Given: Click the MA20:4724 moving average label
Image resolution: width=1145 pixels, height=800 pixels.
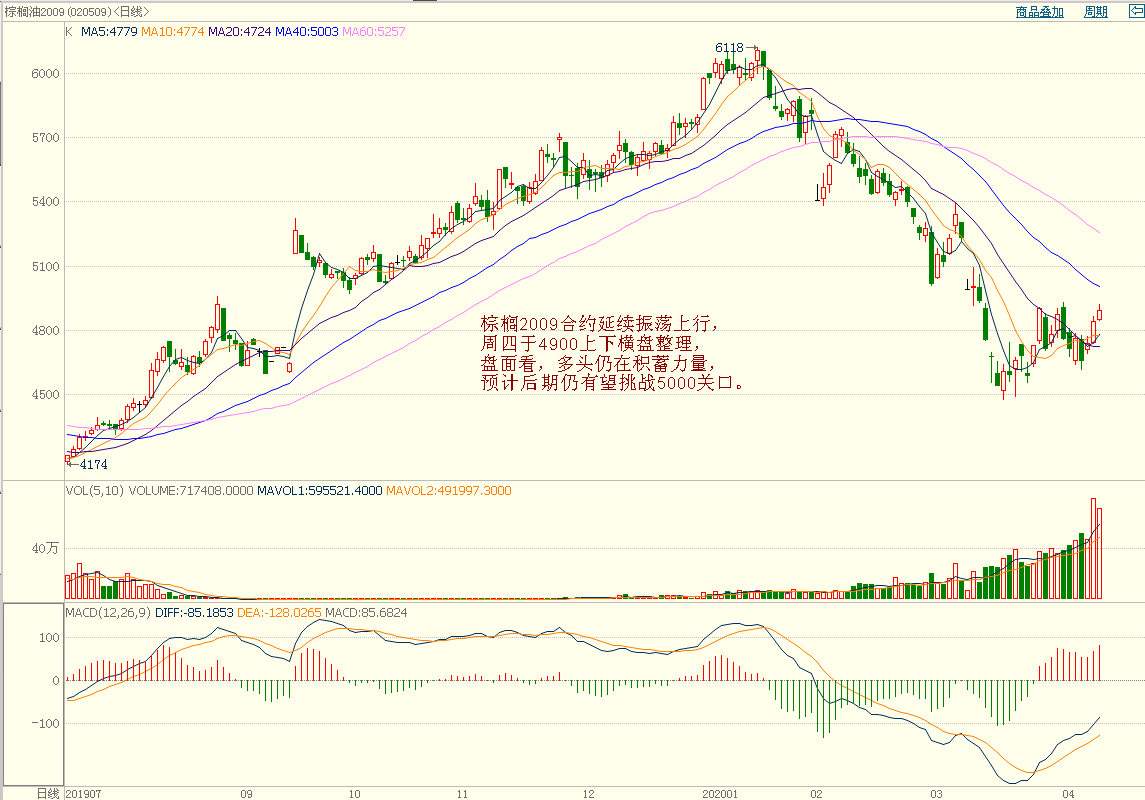Looking at the screenshot, I should pos(240,32).
